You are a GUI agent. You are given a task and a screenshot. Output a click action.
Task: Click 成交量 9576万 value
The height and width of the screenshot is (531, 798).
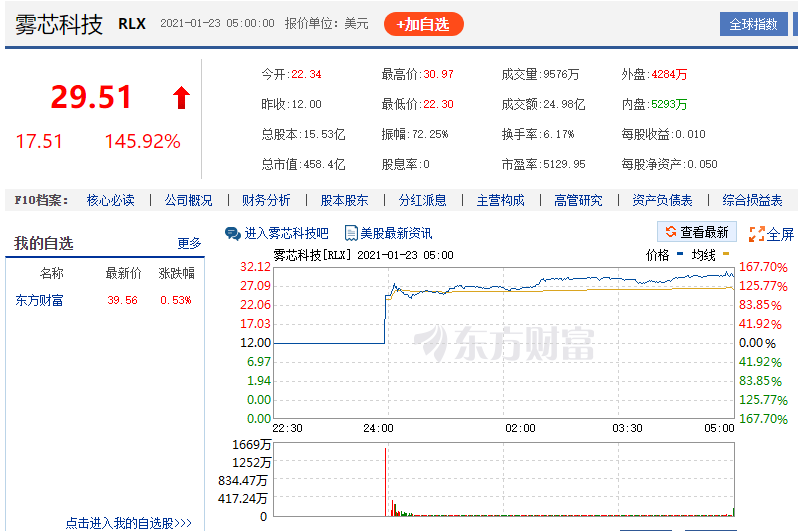[561, 74]
